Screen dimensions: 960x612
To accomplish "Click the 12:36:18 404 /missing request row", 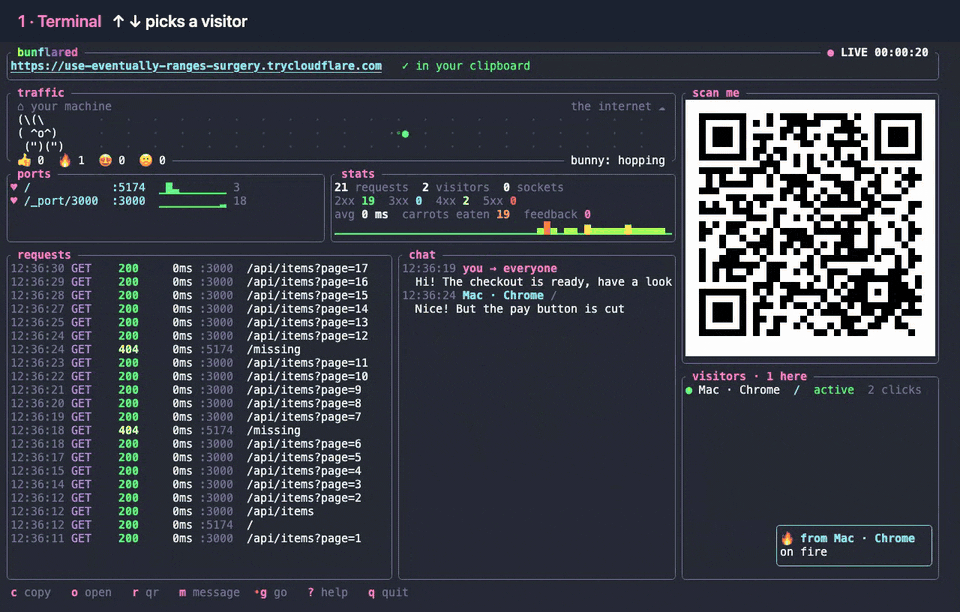I will (x=156, y=430).
